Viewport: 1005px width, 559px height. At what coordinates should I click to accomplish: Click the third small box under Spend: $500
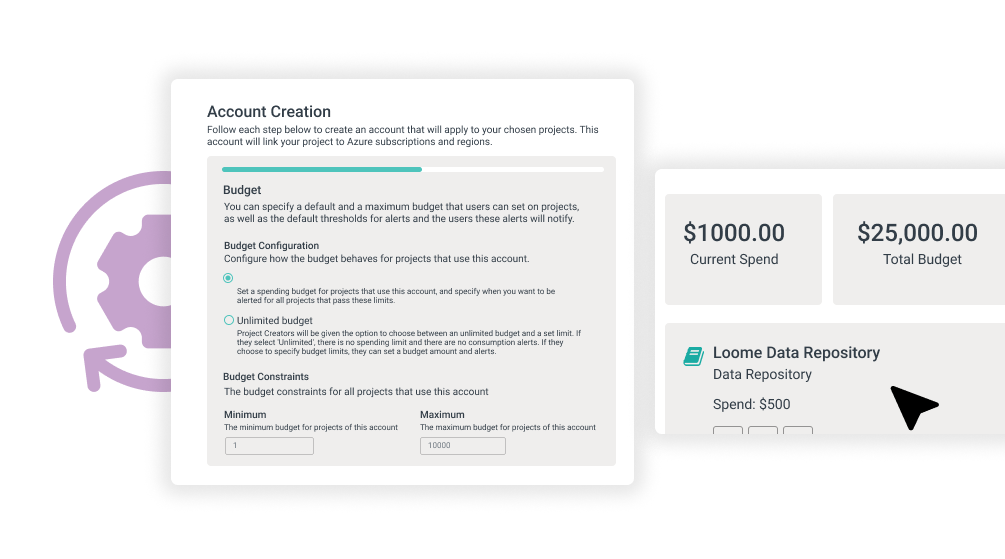pyautogui.click(x=798, y=430)
